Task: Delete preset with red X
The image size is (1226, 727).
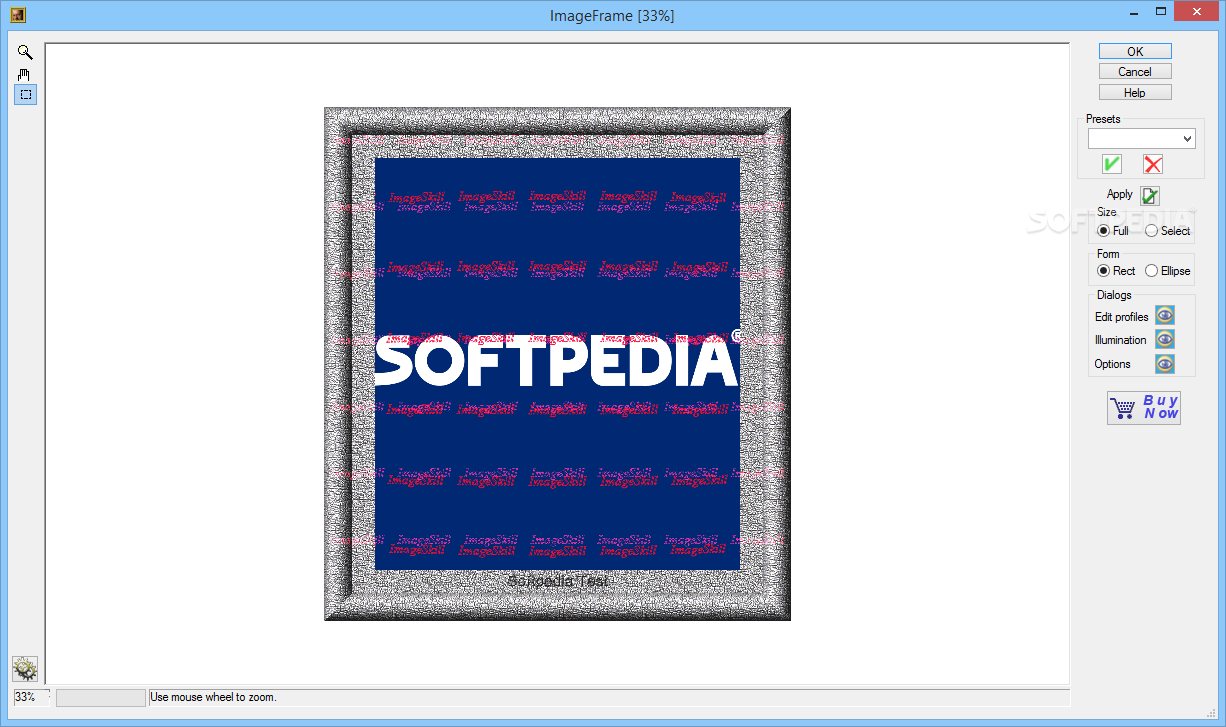Action: click(1153, 164)
